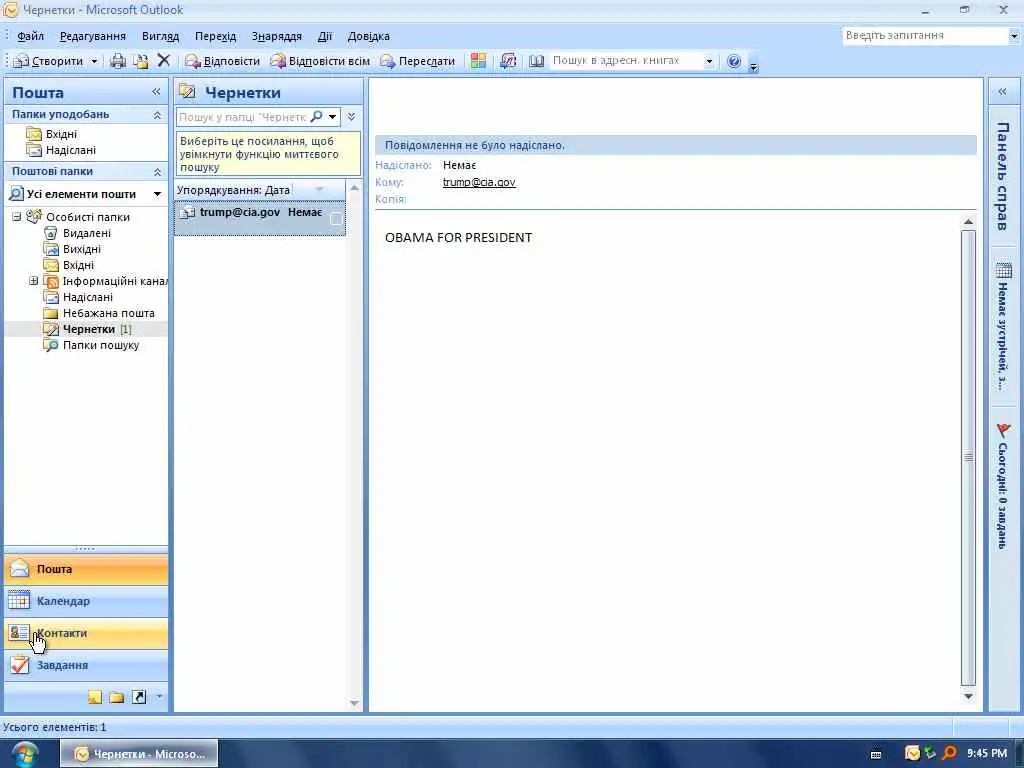Collapse the Особисті папки tree node
The height and width of the screenshot is (768, 1024).
17,217
